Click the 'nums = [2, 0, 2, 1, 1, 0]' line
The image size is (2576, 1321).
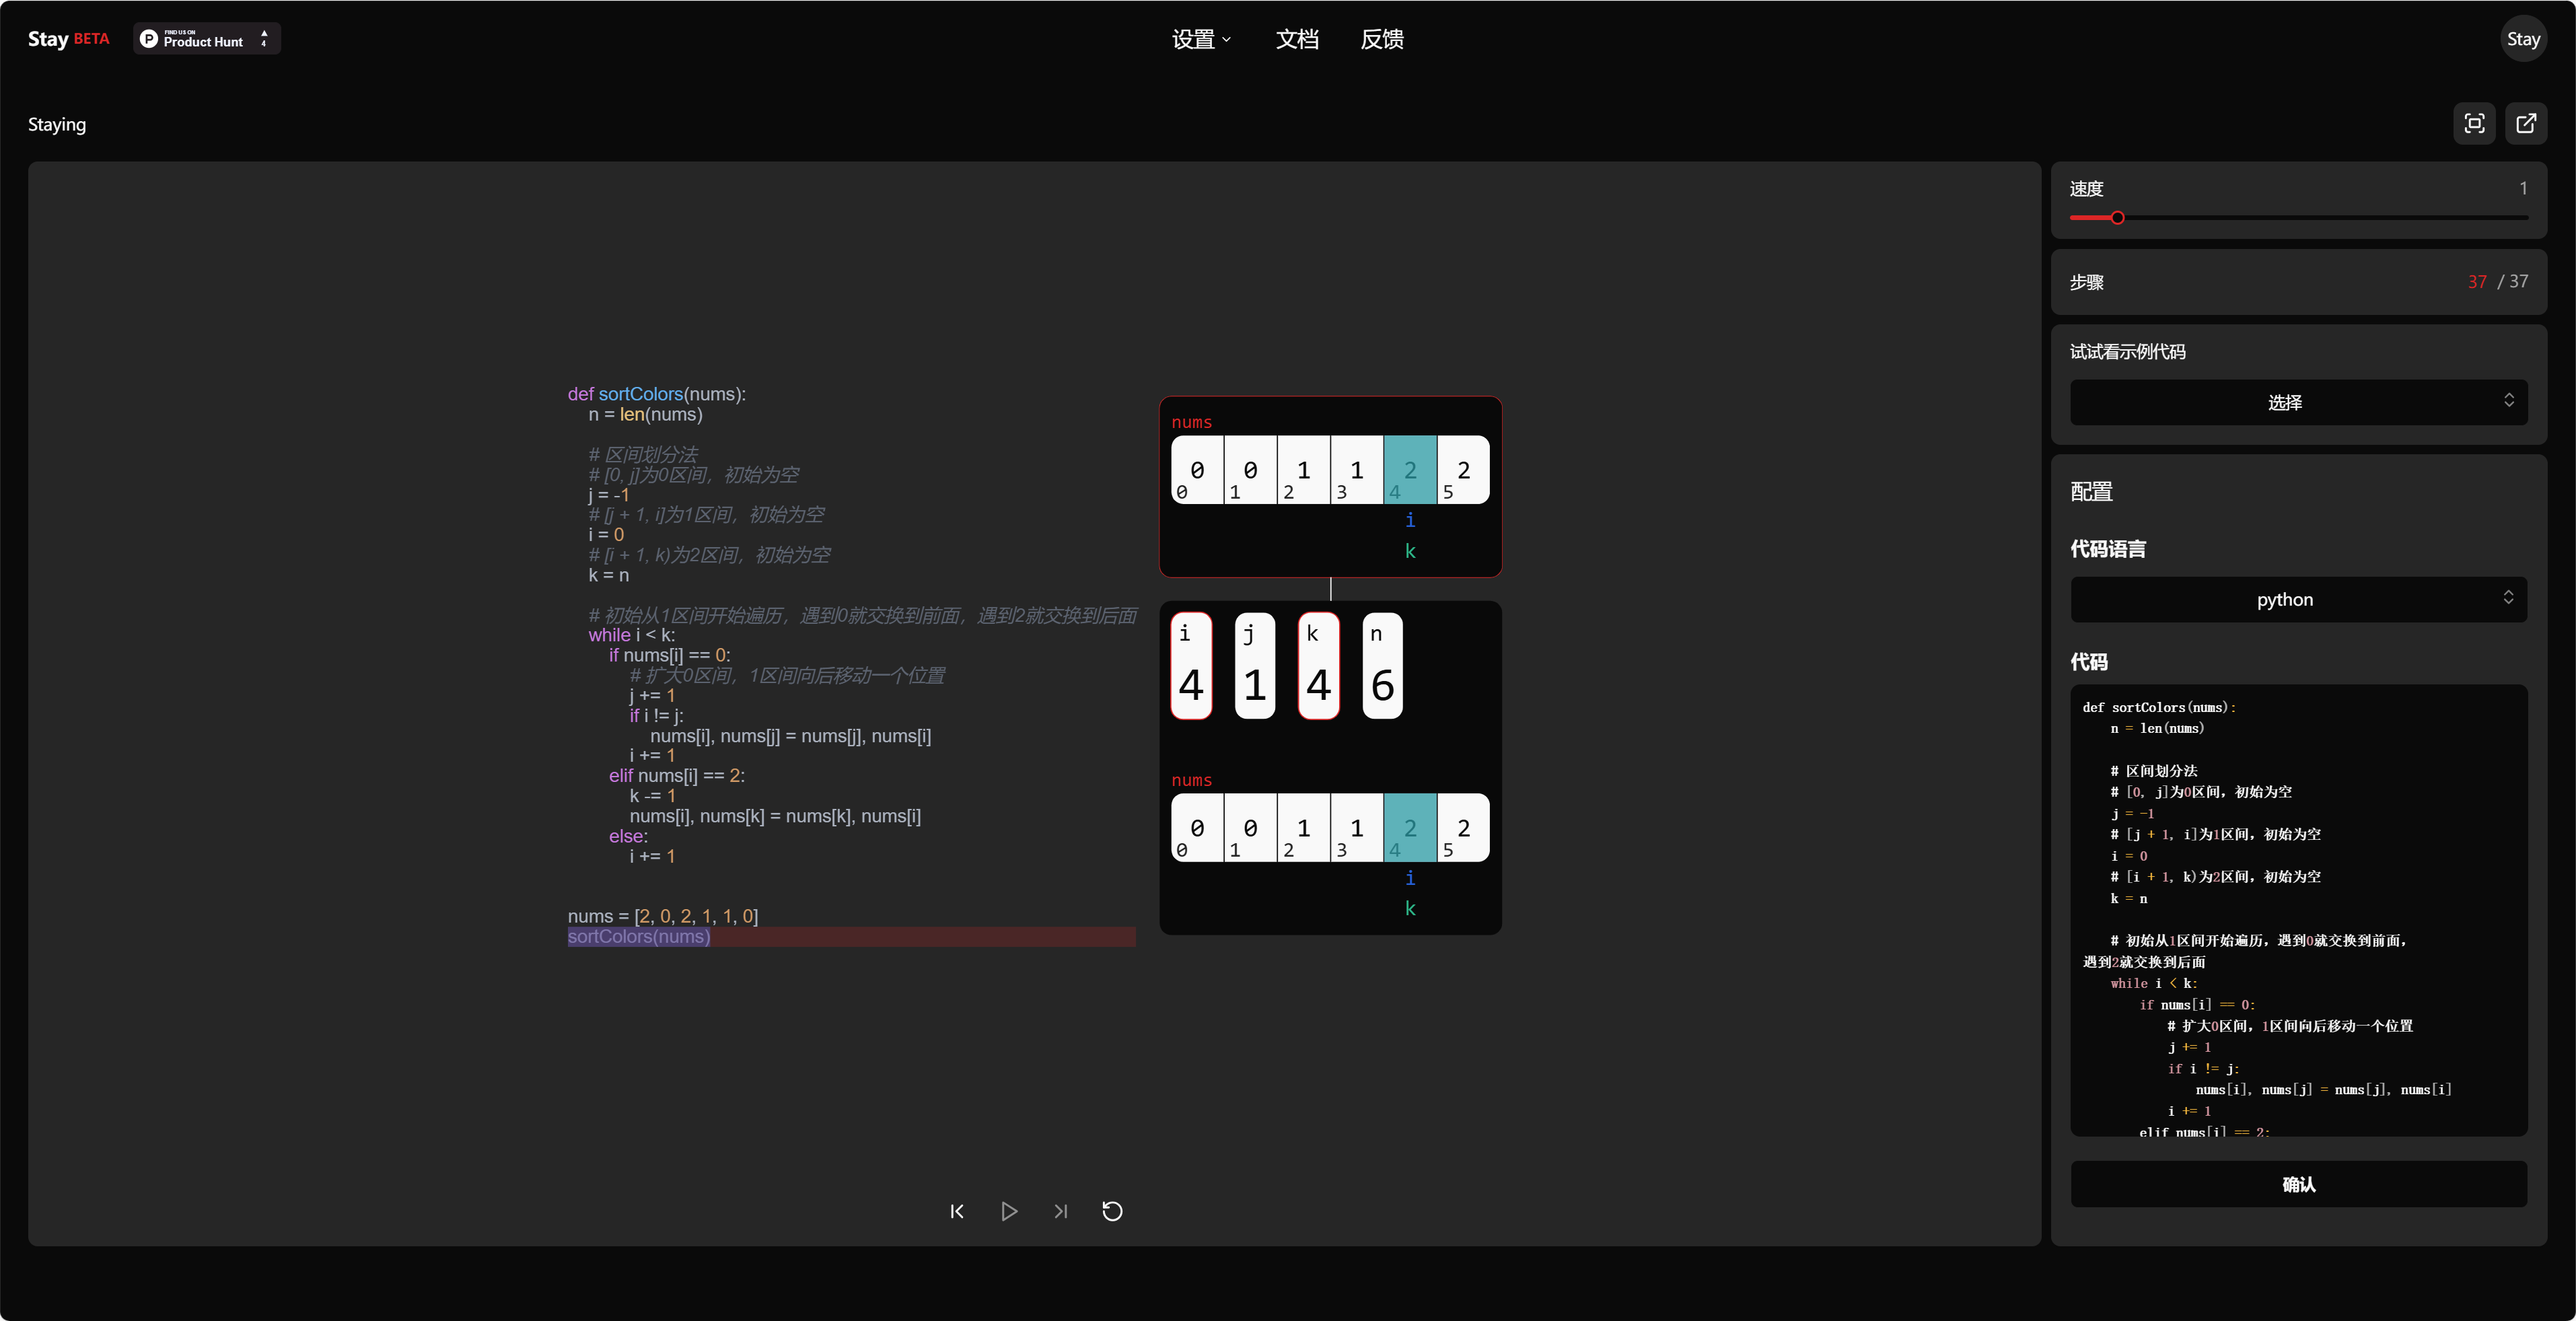click(x=663, y=916)
